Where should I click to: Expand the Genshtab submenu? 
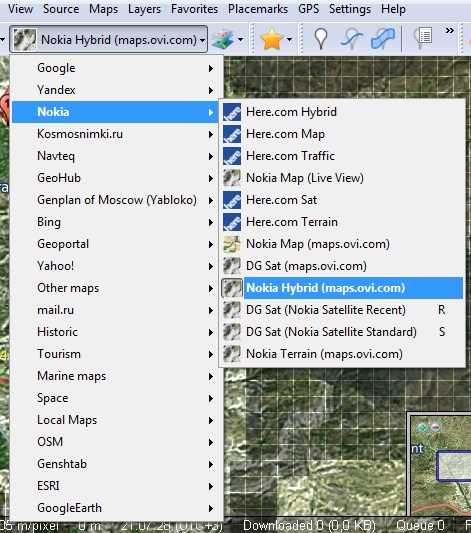pos(118,464)
